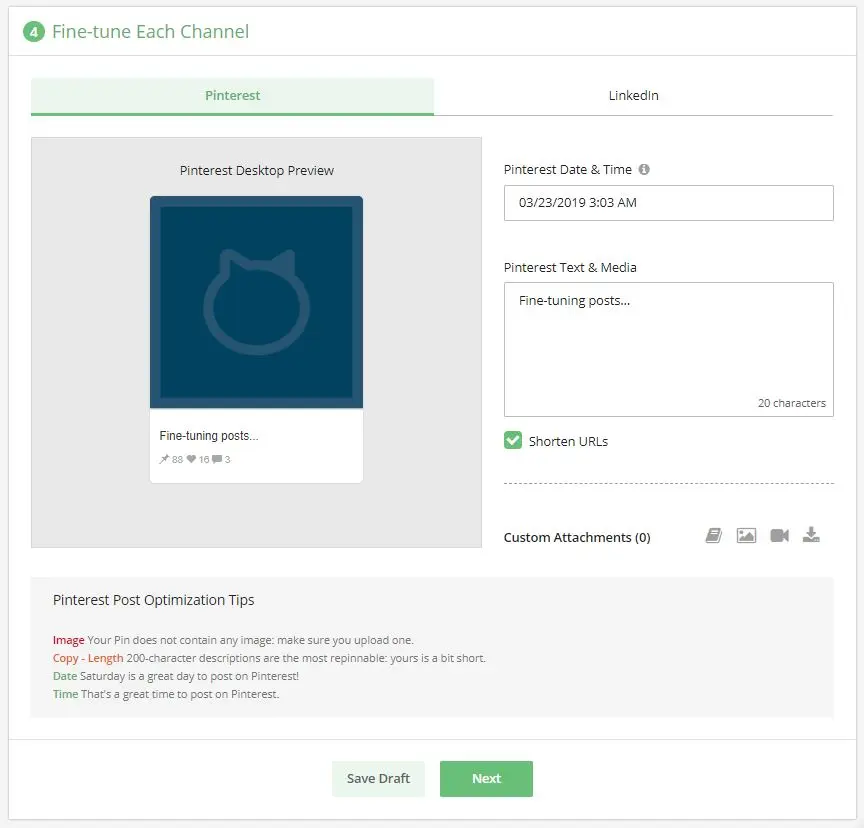Click the pin icon in the preview card
864x828 pixels.
coord(164,460)
